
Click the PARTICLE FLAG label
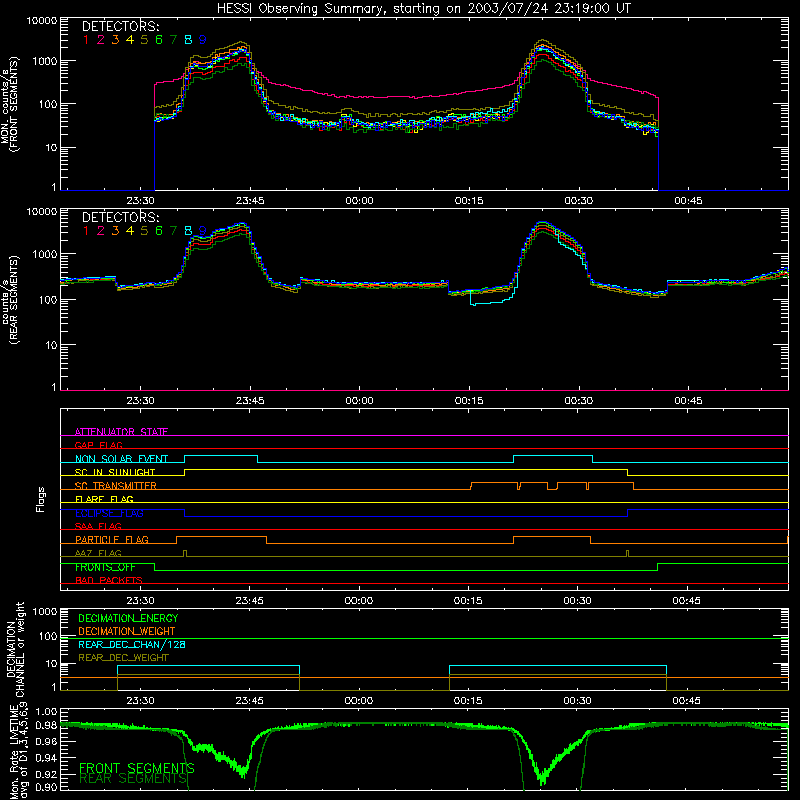click(112, 539)
